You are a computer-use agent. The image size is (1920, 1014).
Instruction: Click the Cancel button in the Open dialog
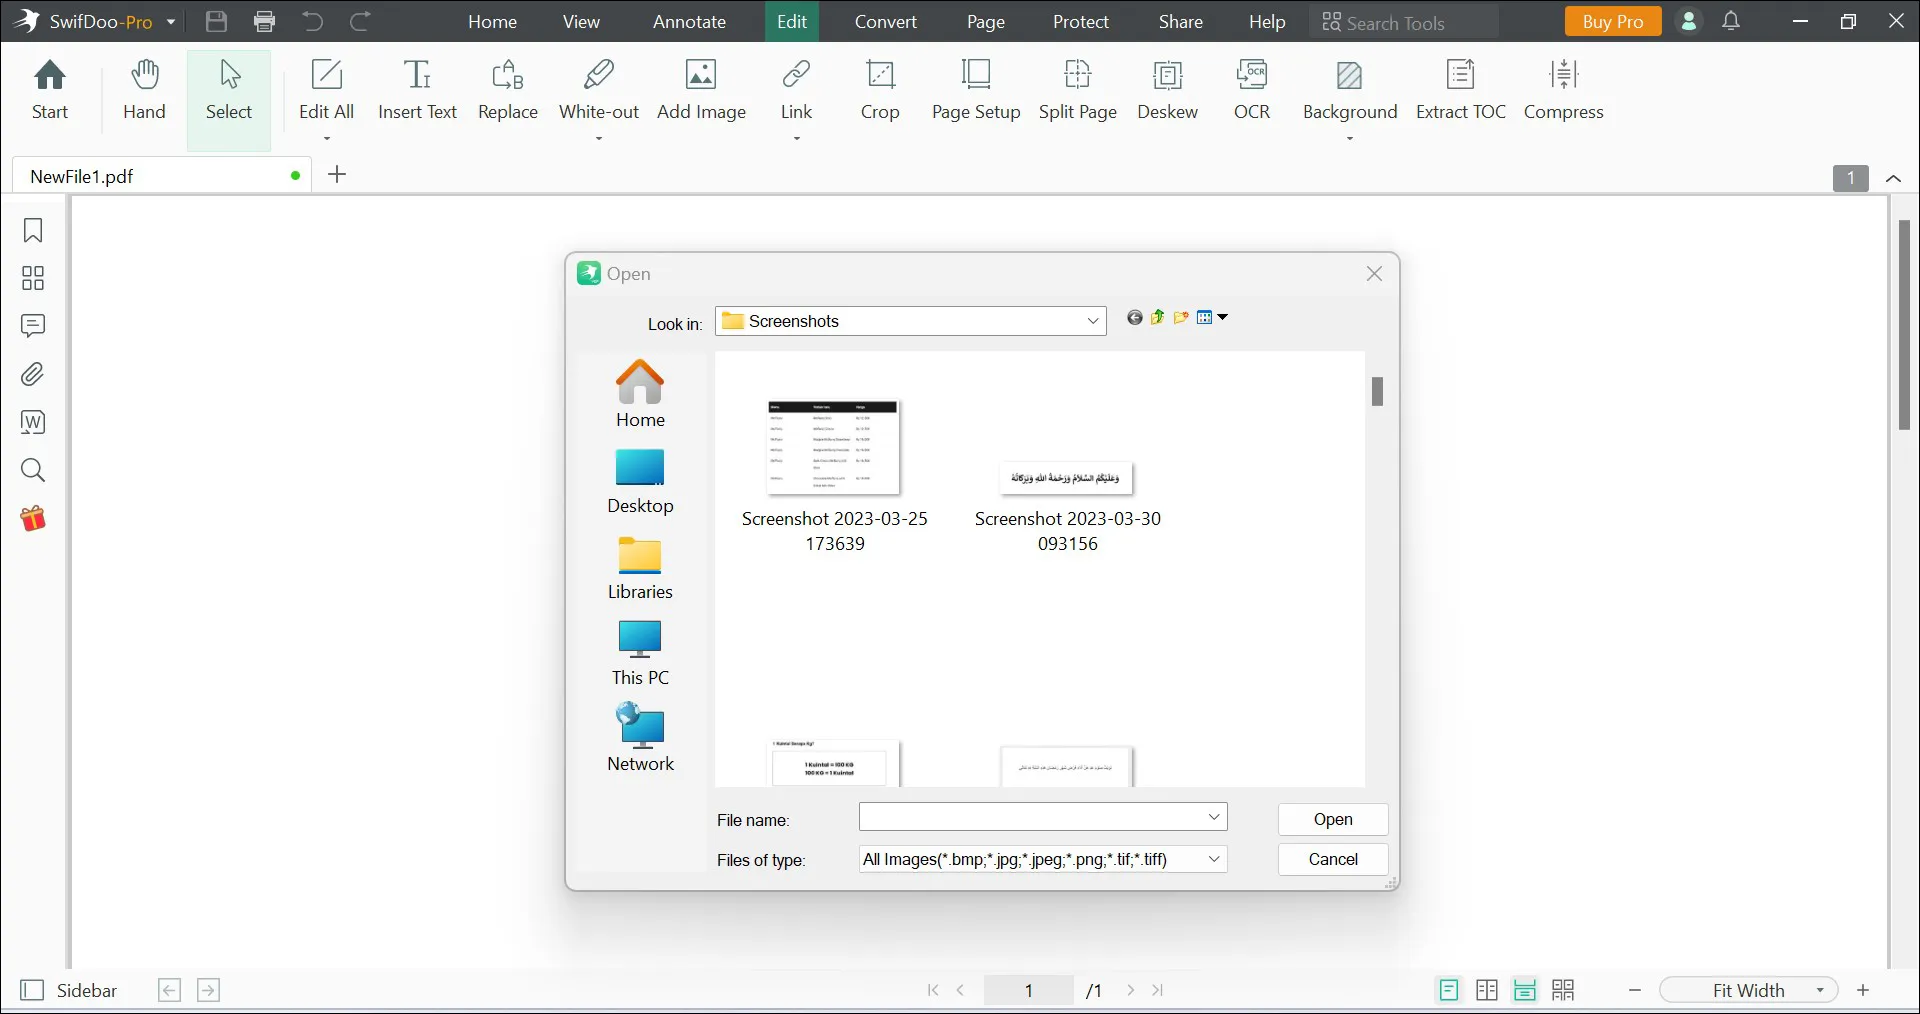tap(1332, 859)
